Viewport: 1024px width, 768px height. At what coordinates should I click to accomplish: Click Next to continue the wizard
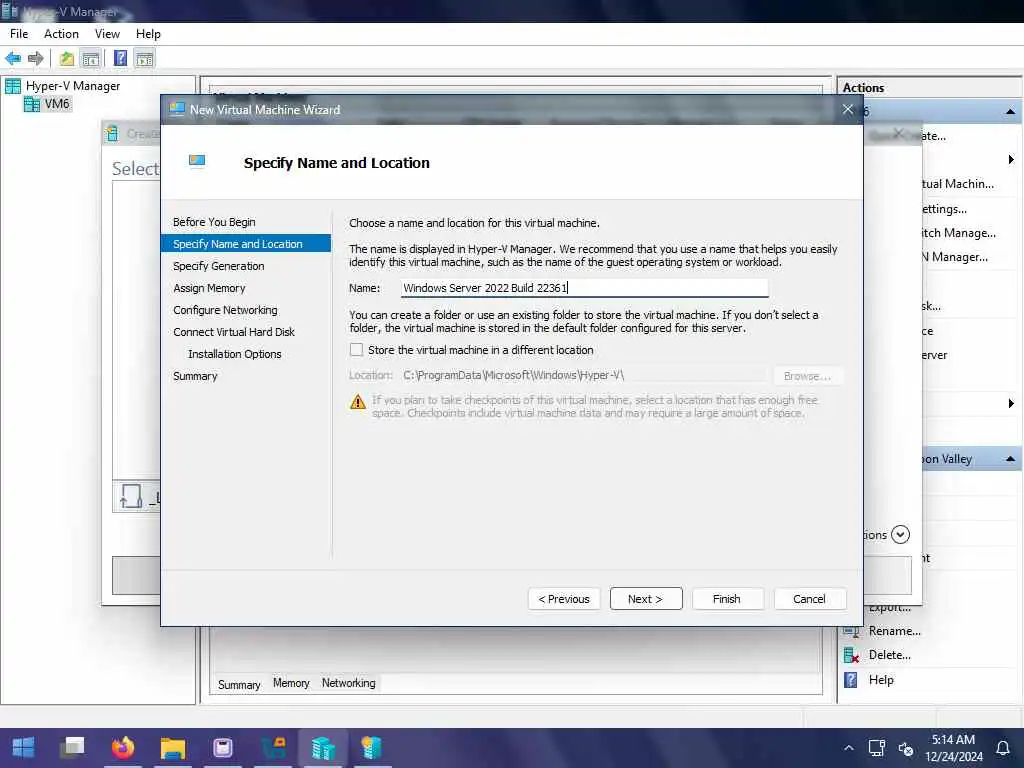(x=646, y=599)
